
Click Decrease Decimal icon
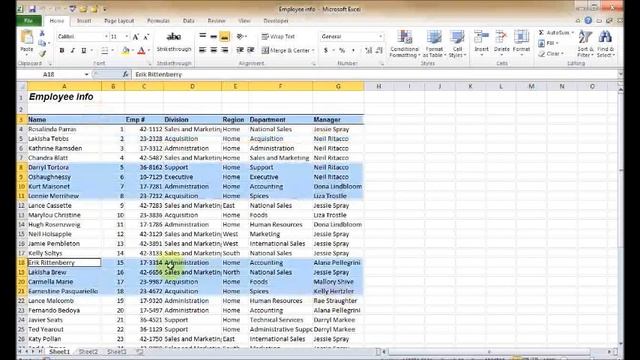pyautogui.click(x=379, y=51)
